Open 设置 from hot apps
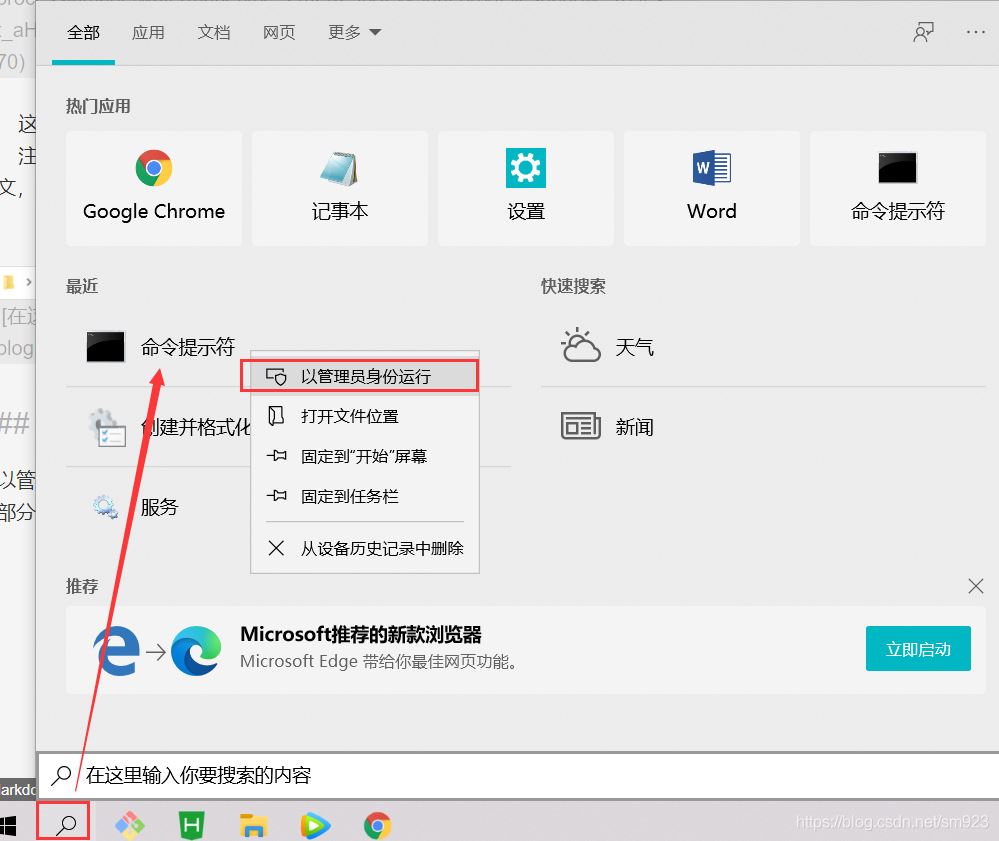Viewport: 999px width, 841px height. (x=525, y=188)
